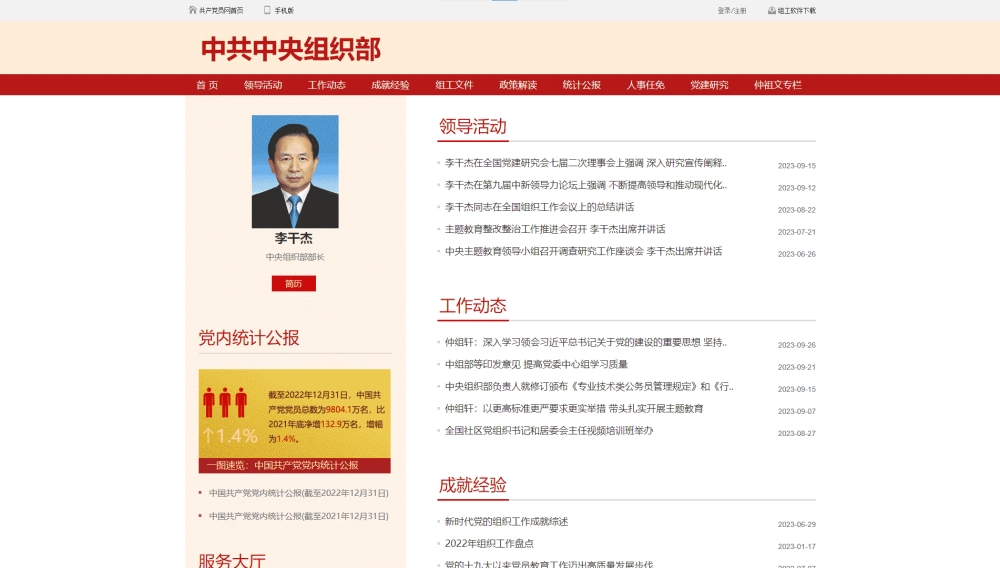Open 统计公报 navigation menu item

[x=582, y=85]
